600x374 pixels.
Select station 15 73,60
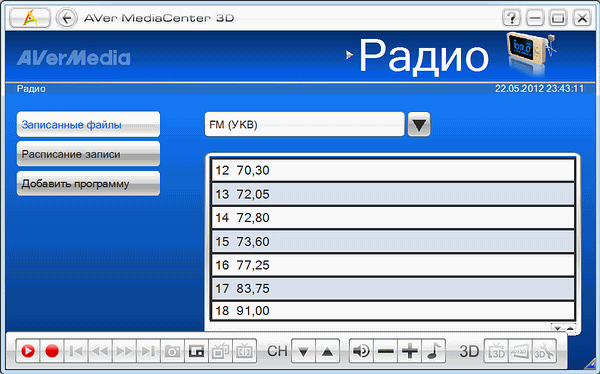[x=393, y=242]
